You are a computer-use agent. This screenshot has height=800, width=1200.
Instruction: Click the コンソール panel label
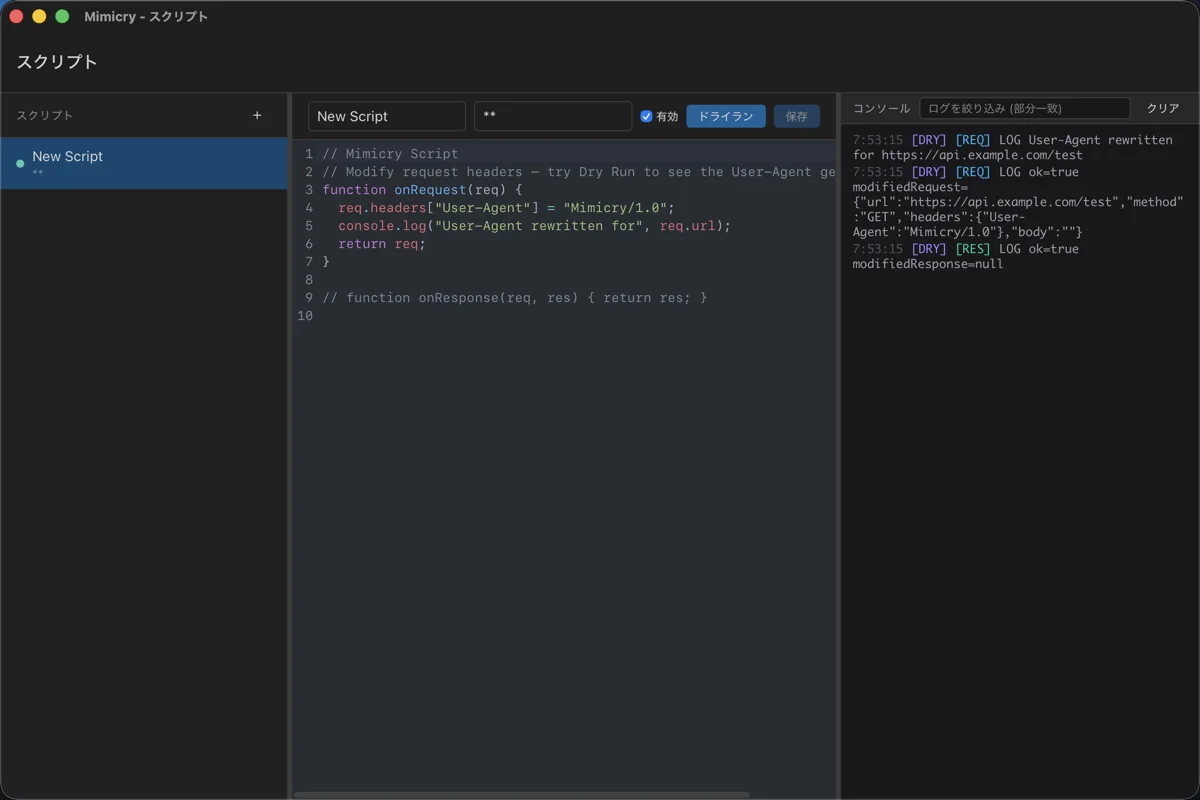[x=881, y=108]
